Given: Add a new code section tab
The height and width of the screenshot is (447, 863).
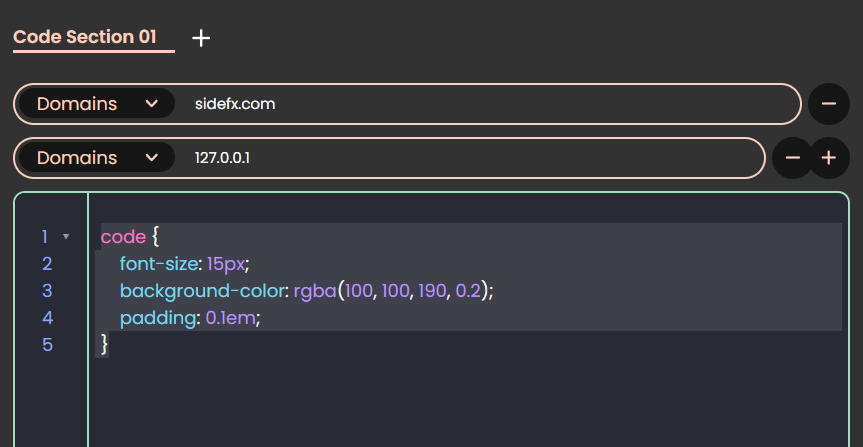Looking at the screenshot, I should click(x=201, y=38).
